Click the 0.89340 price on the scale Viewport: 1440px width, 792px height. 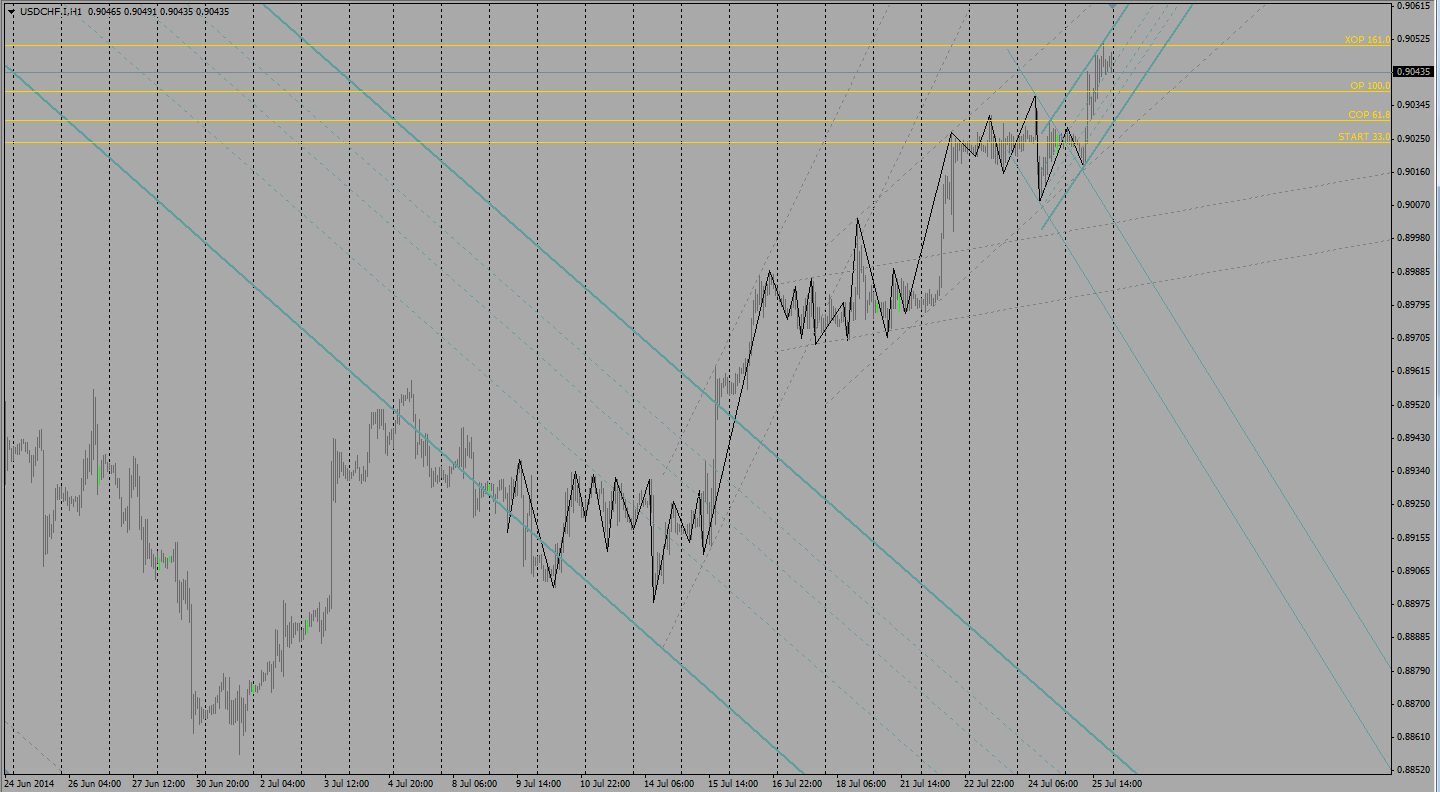tap(1414, 471)
